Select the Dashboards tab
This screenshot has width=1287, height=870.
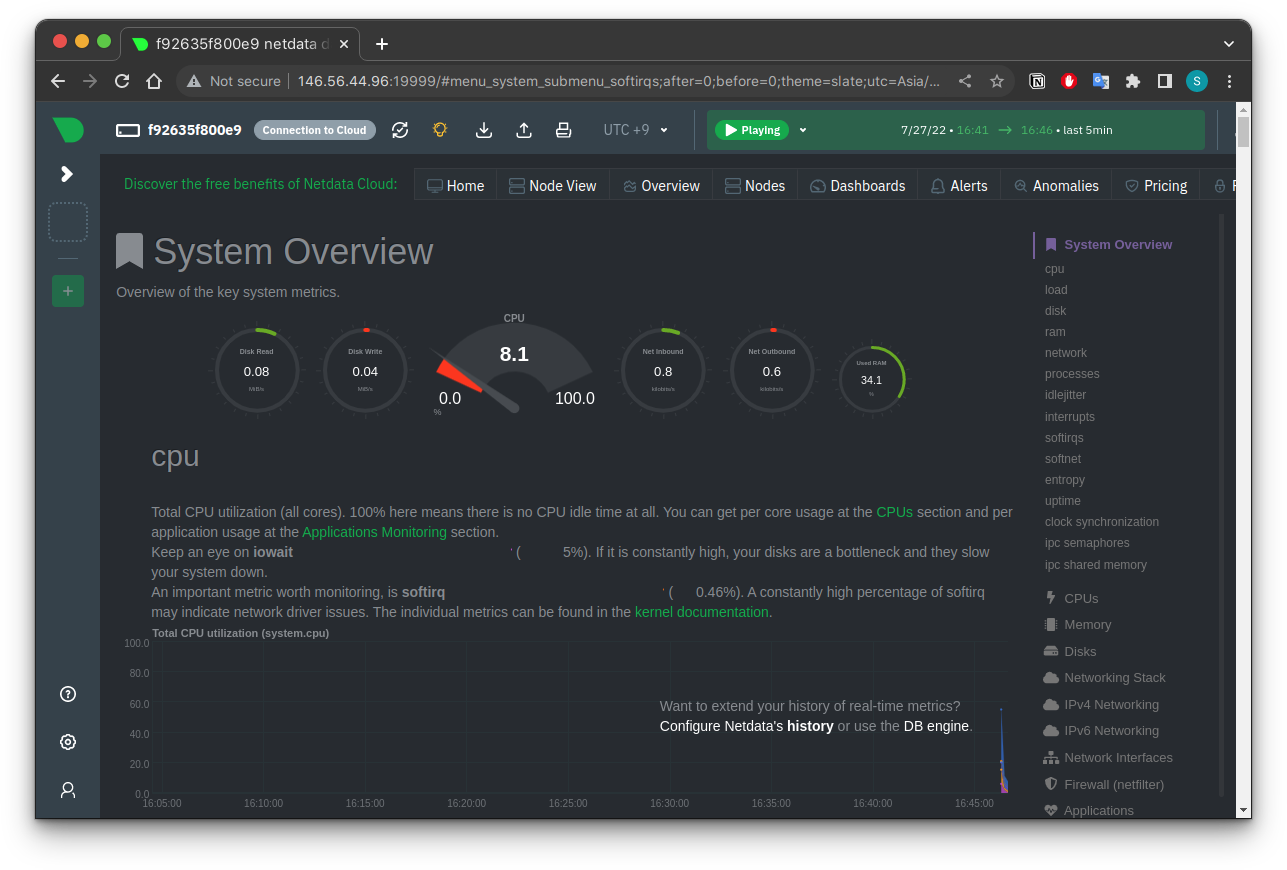tap(858, 186)
